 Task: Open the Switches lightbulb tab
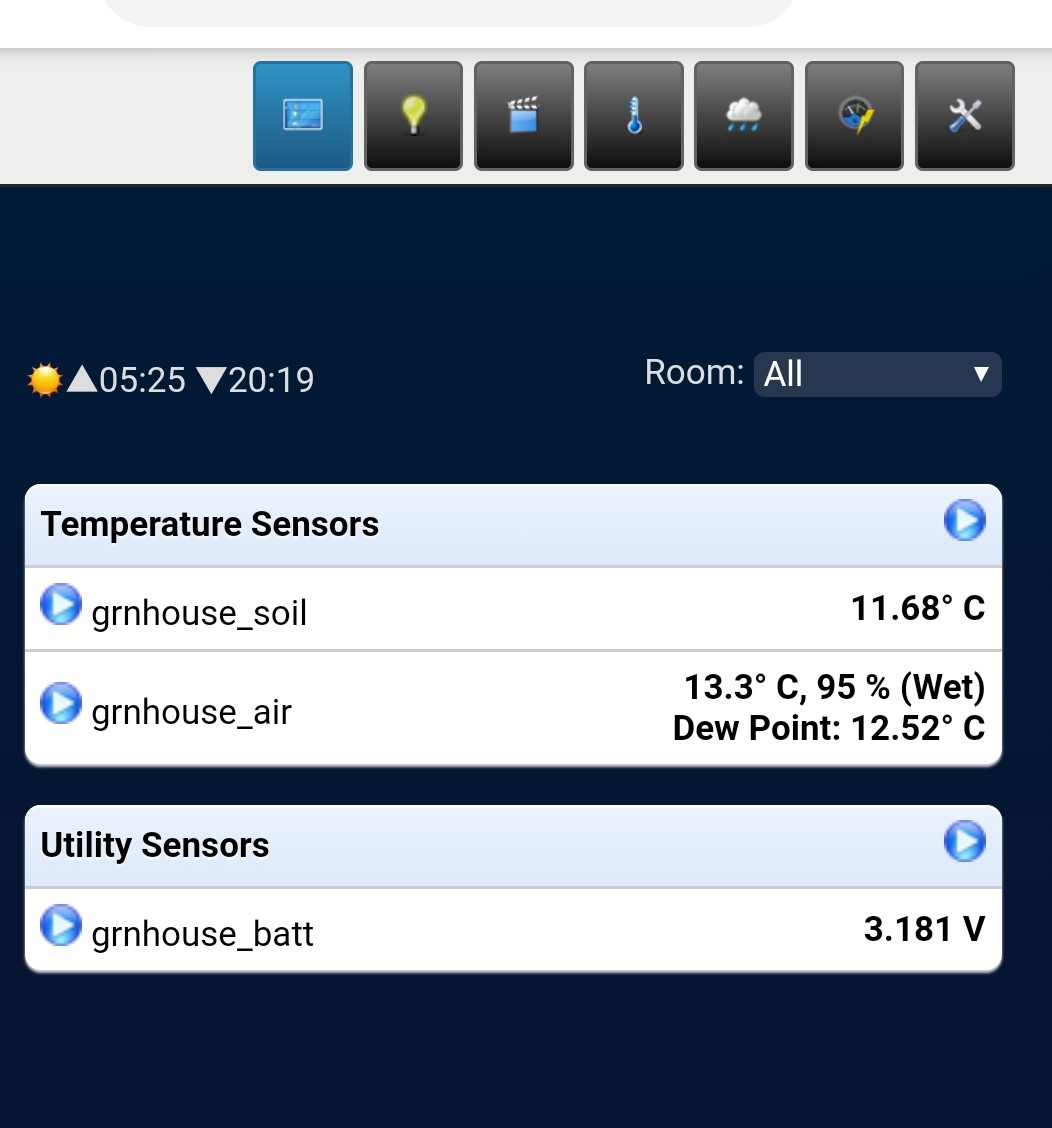pyautogui.click(x=413, y=116)
